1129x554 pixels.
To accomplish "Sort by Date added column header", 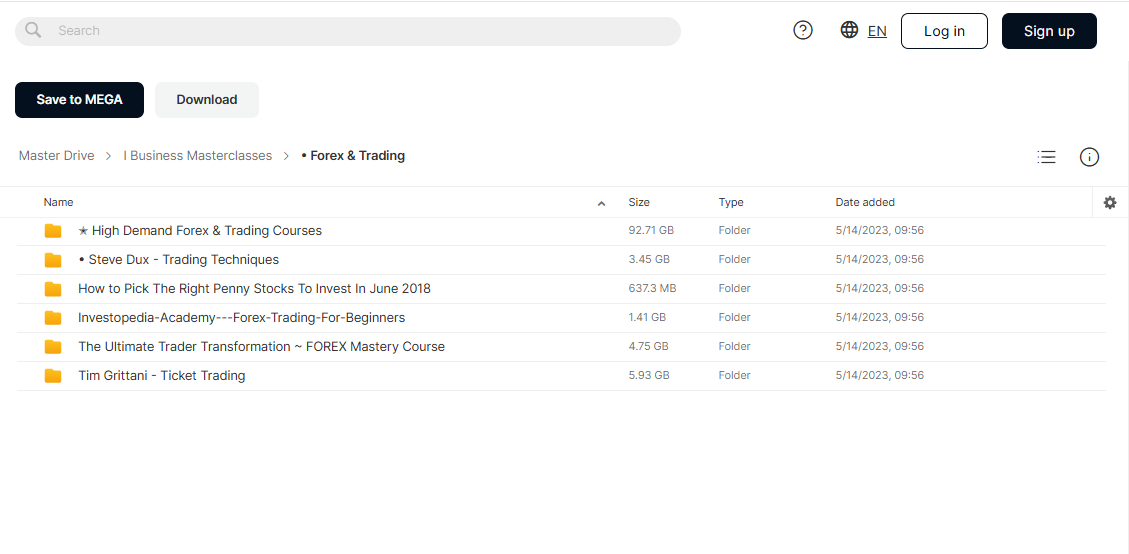I will click(865, 202).
